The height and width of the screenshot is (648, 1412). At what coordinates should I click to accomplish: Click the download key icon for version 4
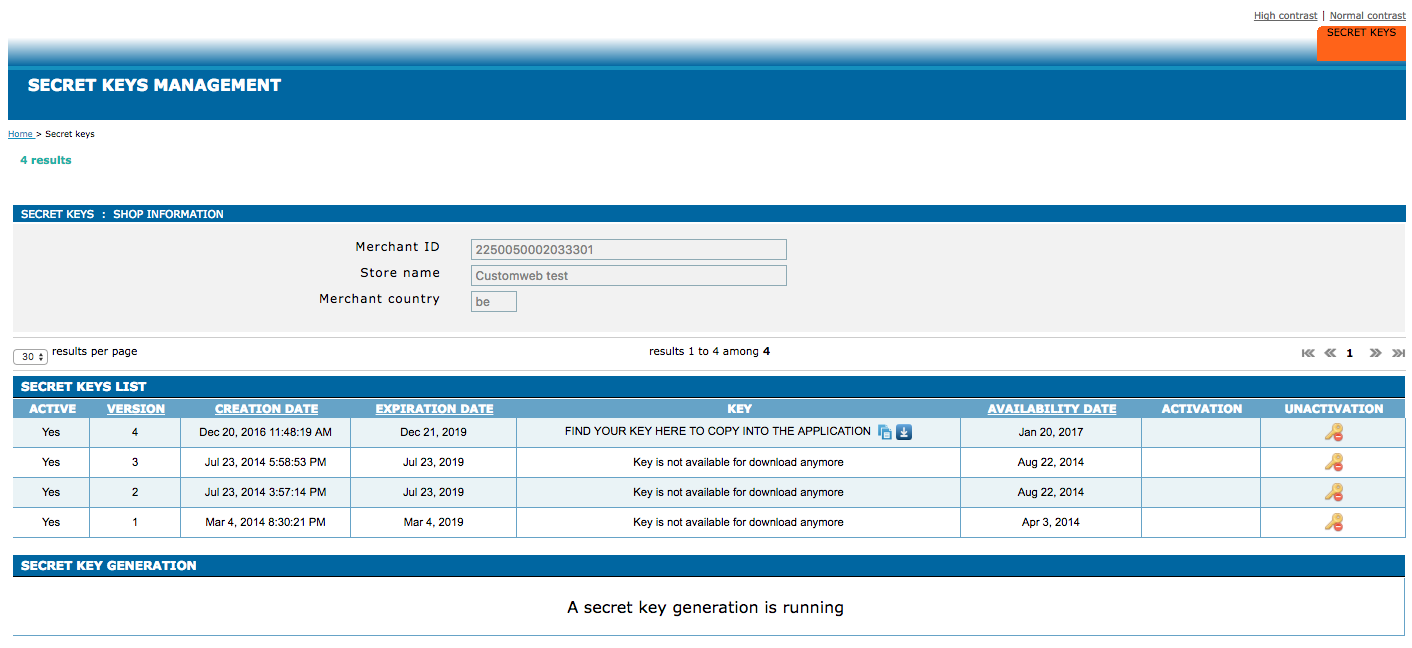[x=904, y=432]
